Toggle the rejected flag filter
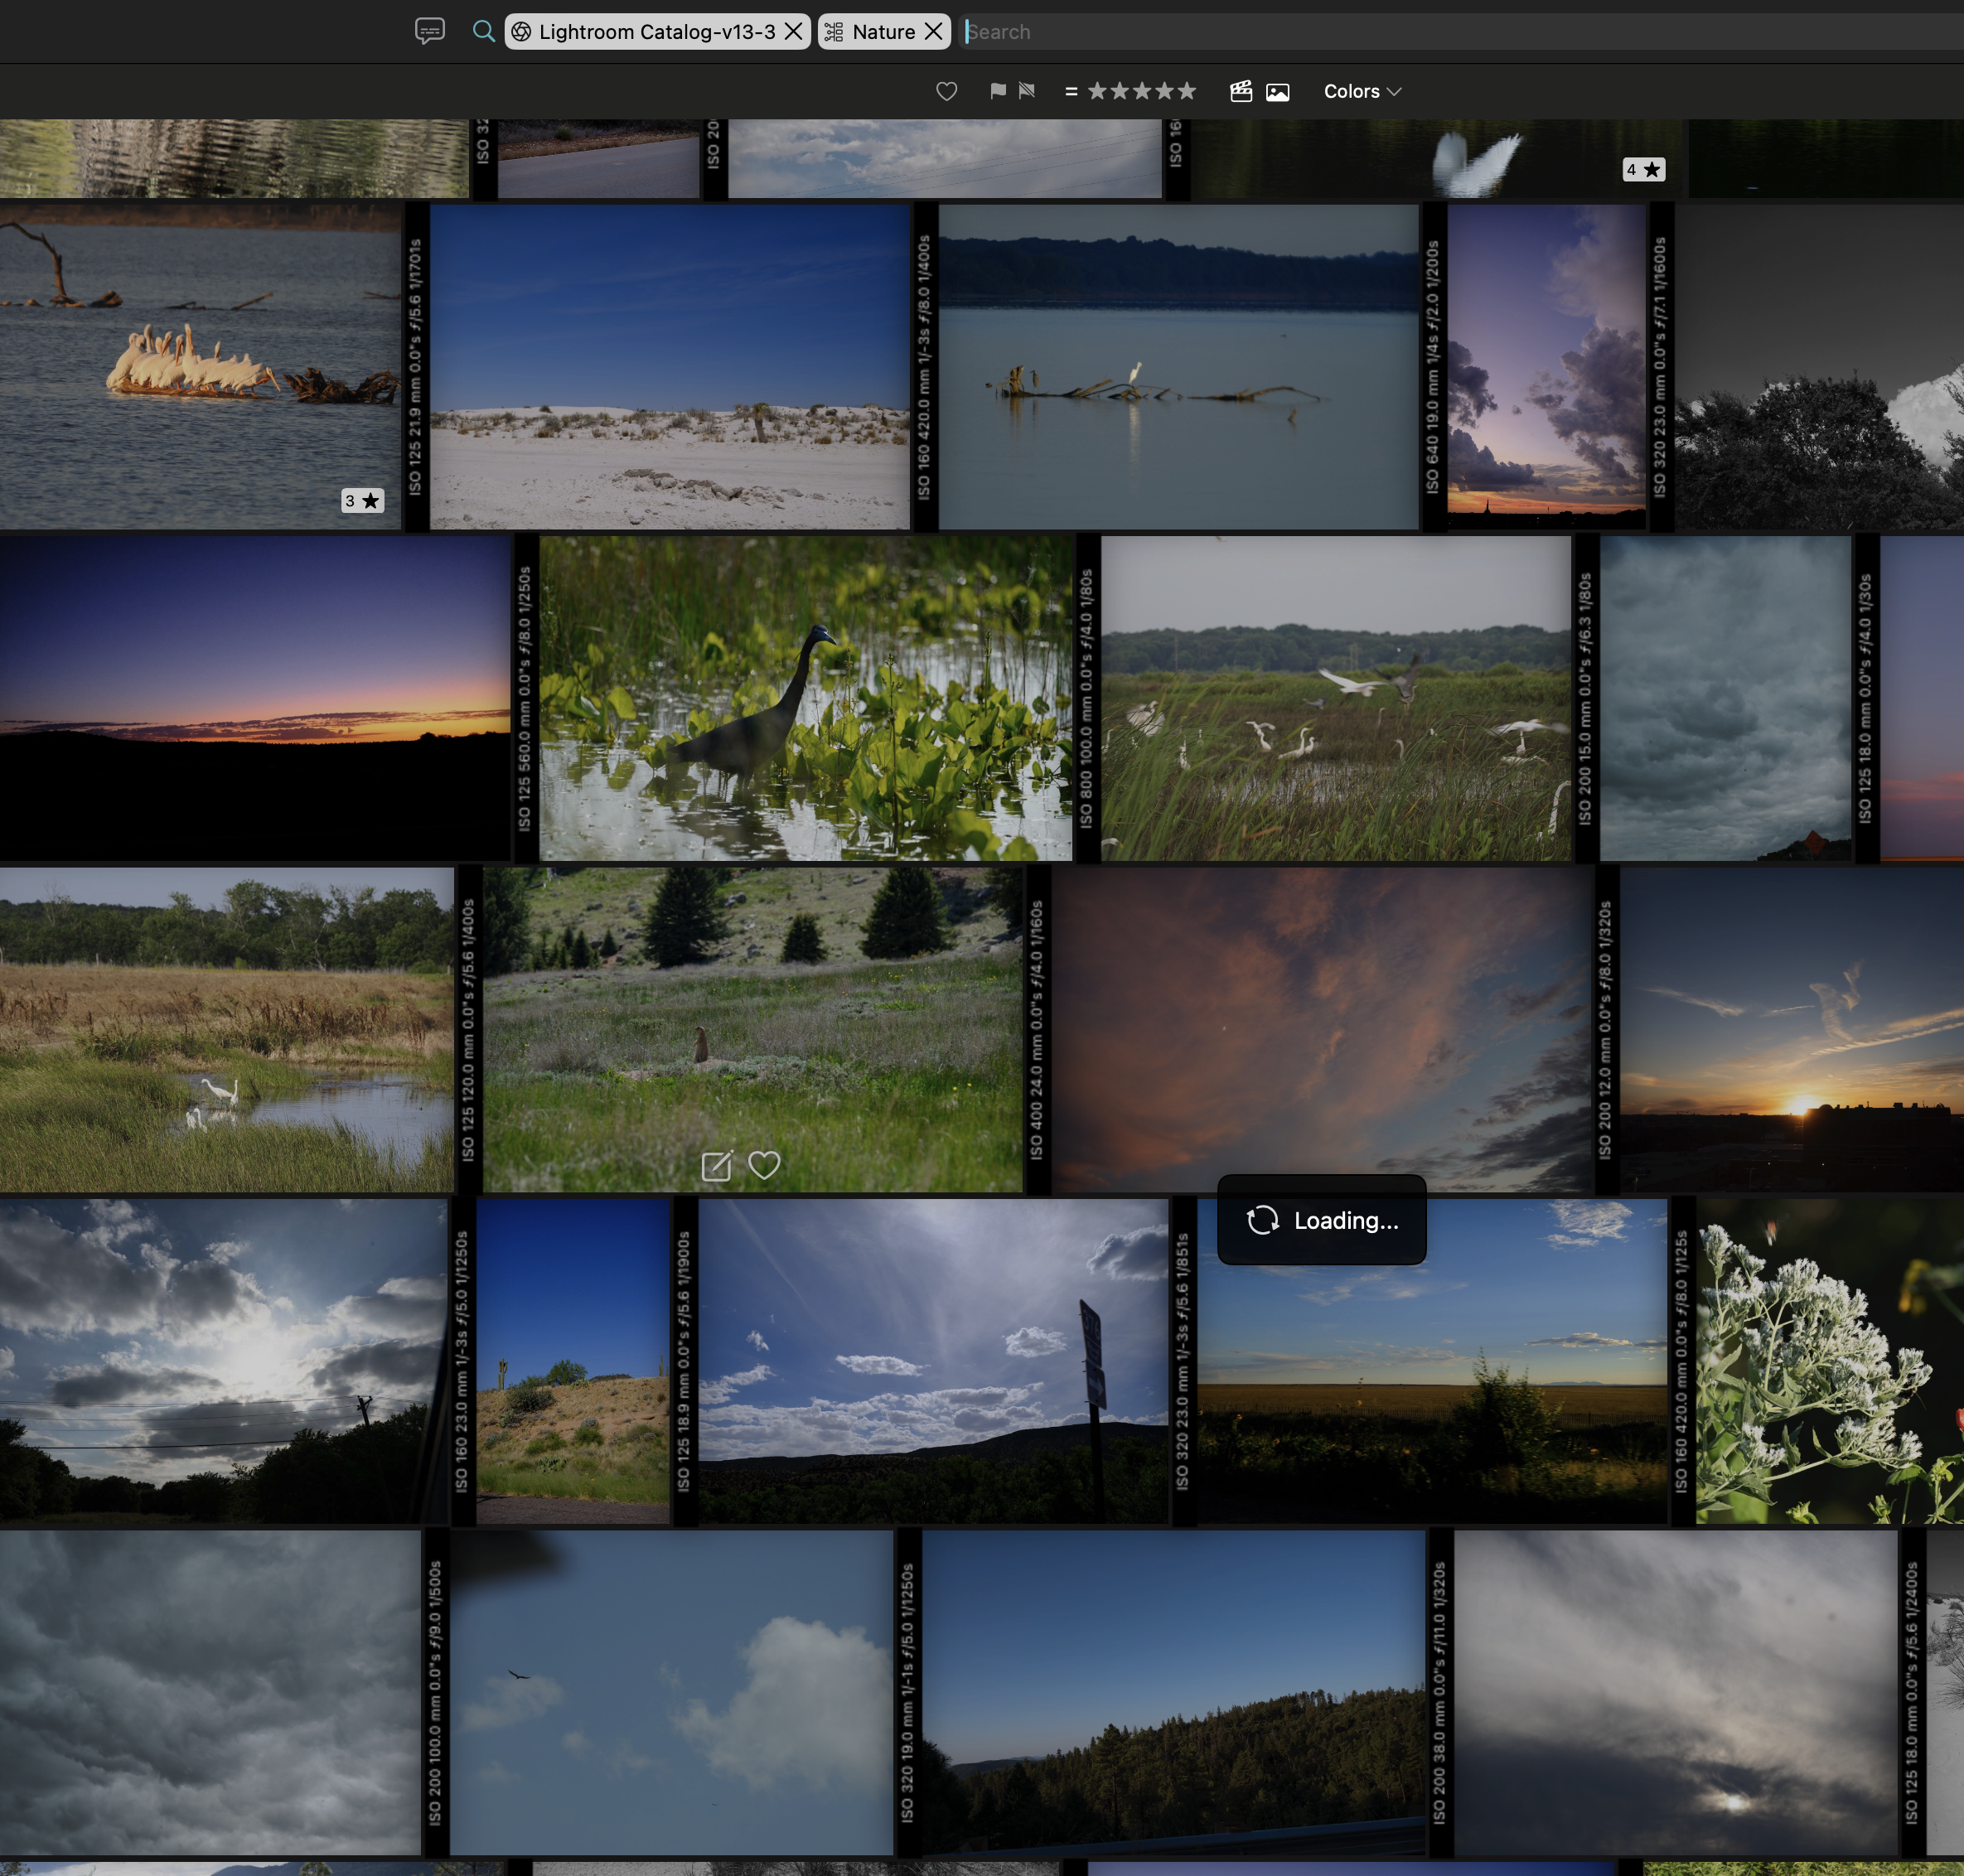 click(x=1026, y=91)
